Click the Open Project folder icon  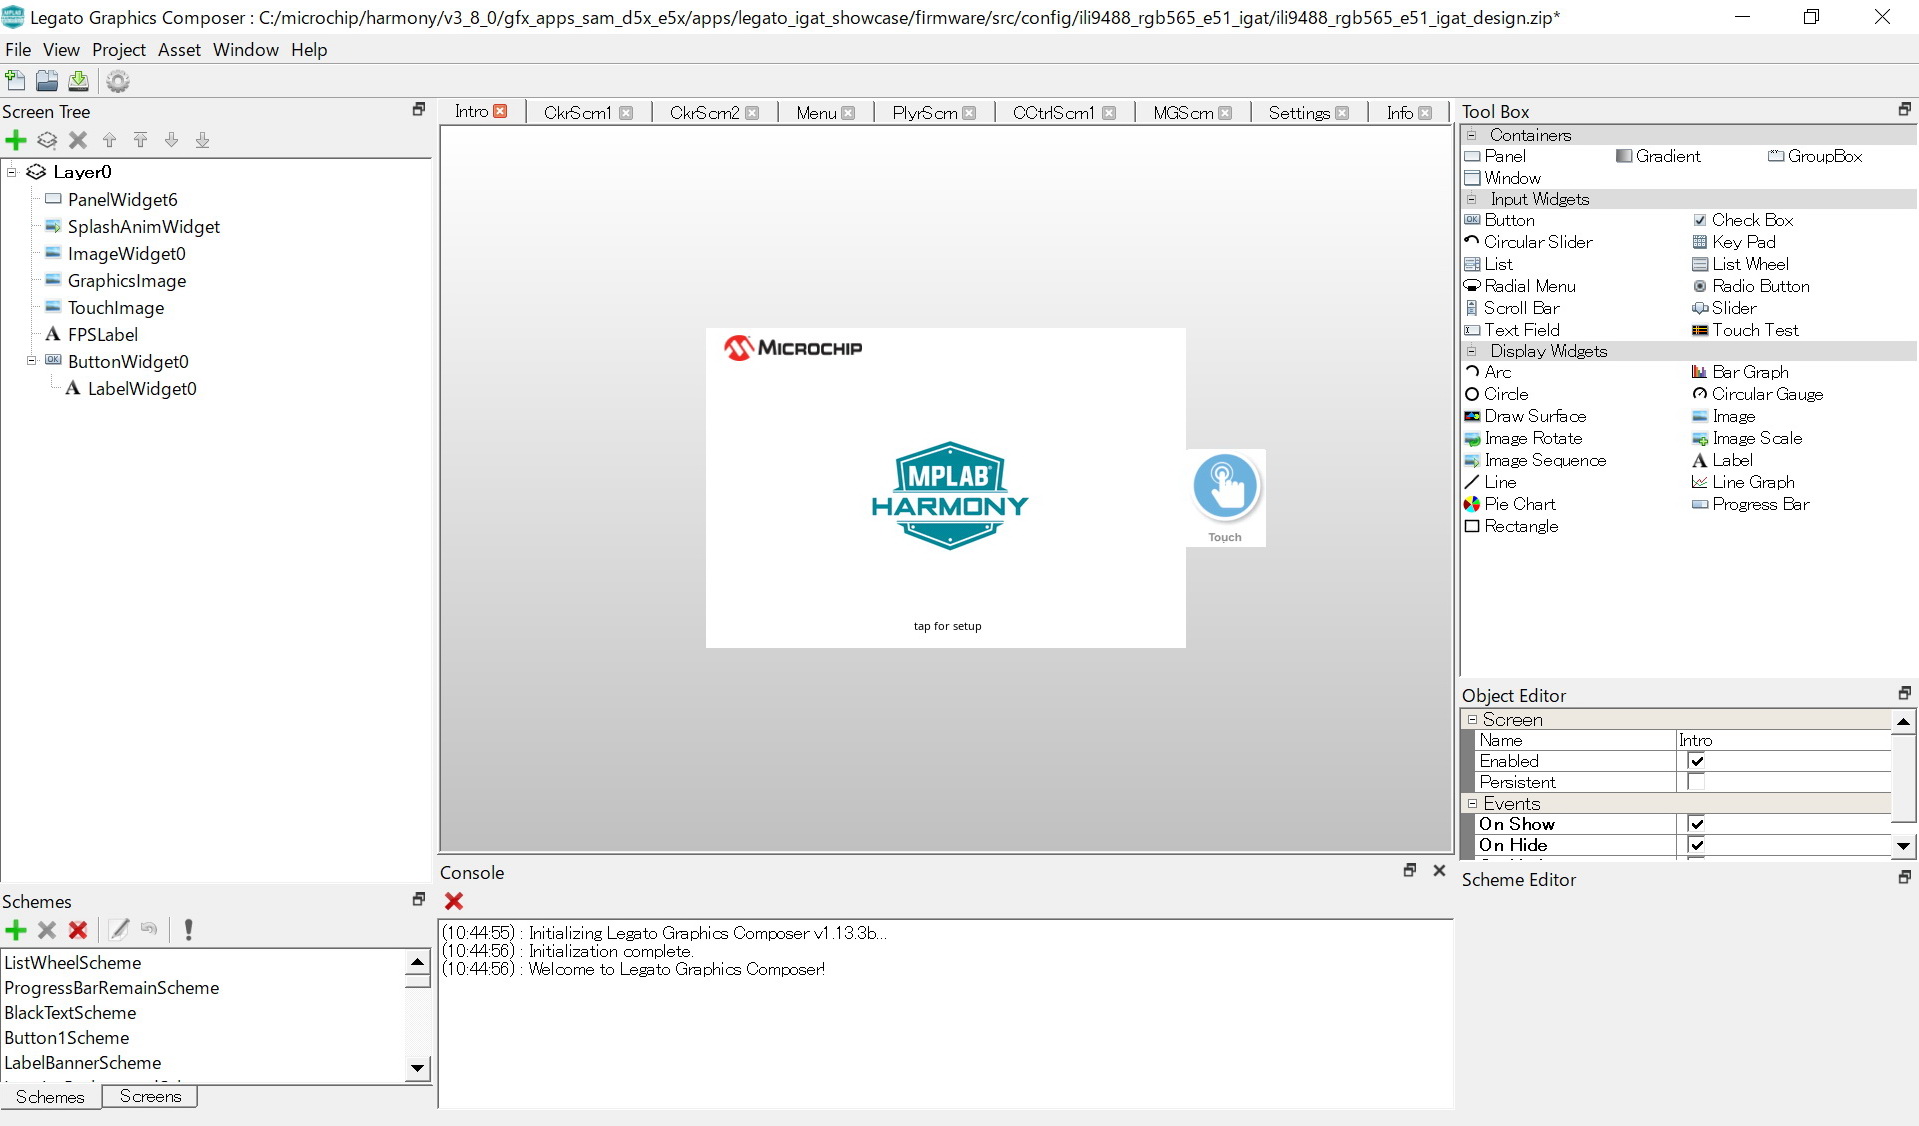[47, 81]
